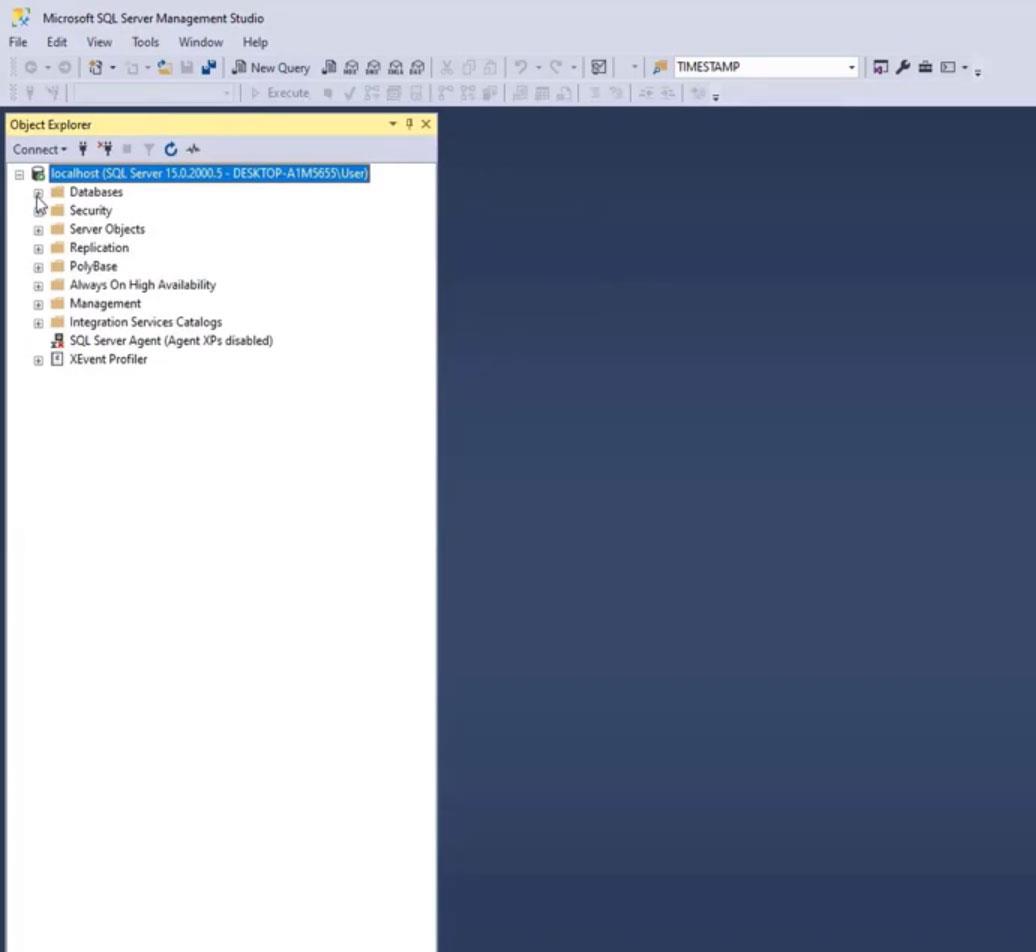Select the localhost server node

pos(209,174)
